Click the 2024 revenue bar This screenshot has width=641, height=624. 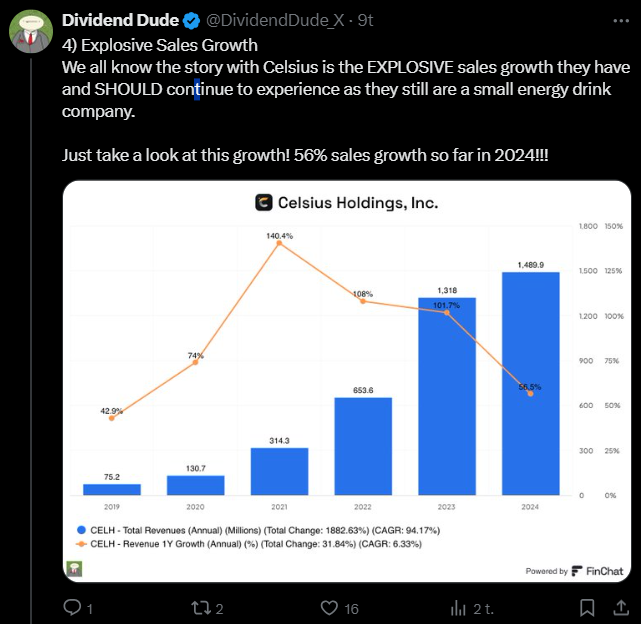[530, 383]
